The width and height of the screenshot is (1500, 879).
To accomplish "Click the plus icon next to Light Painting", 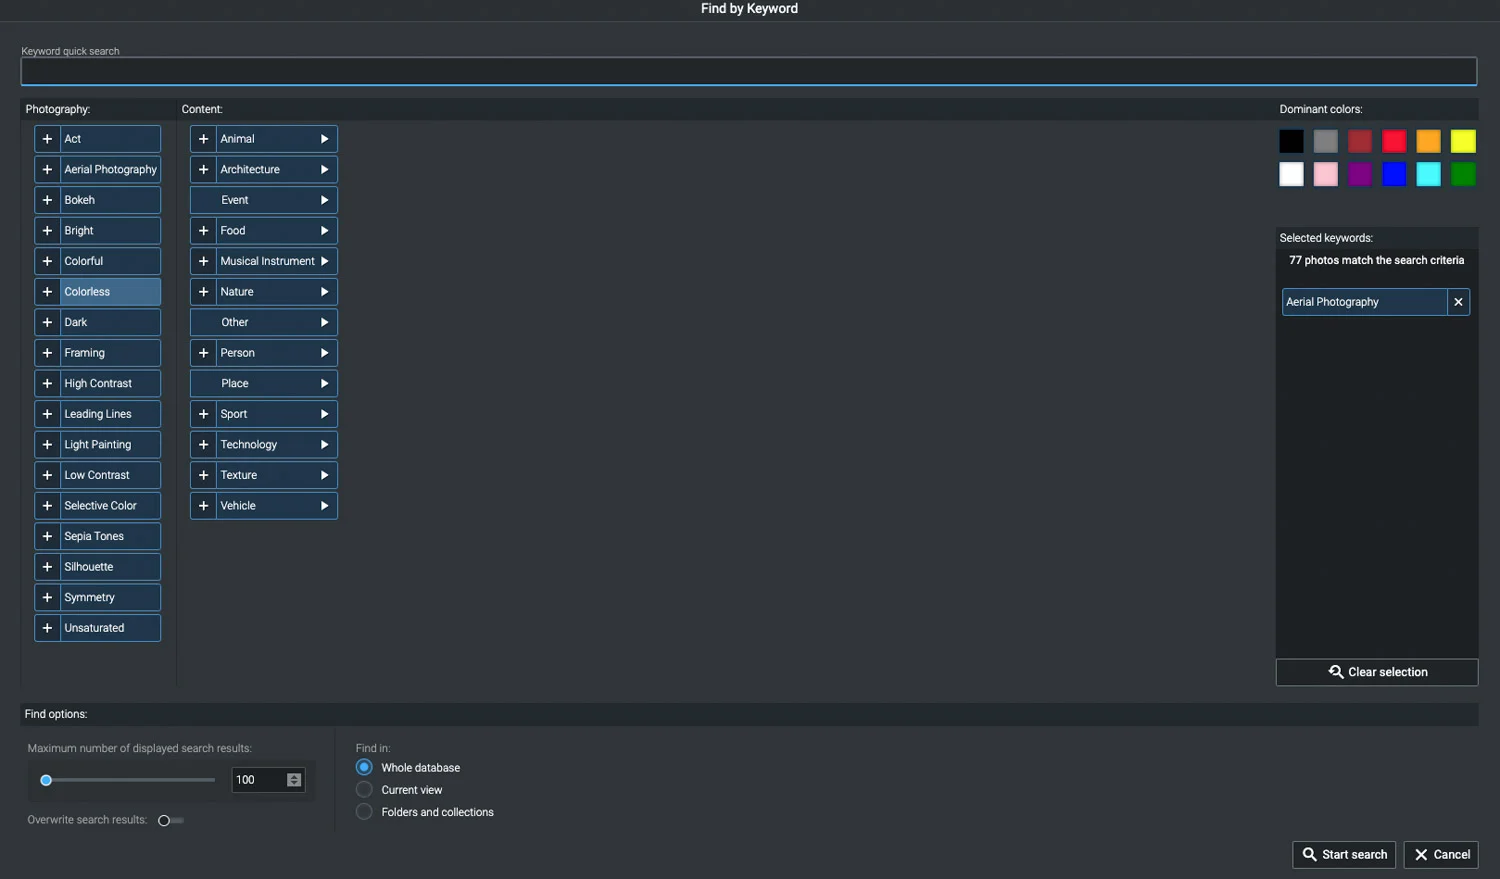I will [x=47, y=444].
